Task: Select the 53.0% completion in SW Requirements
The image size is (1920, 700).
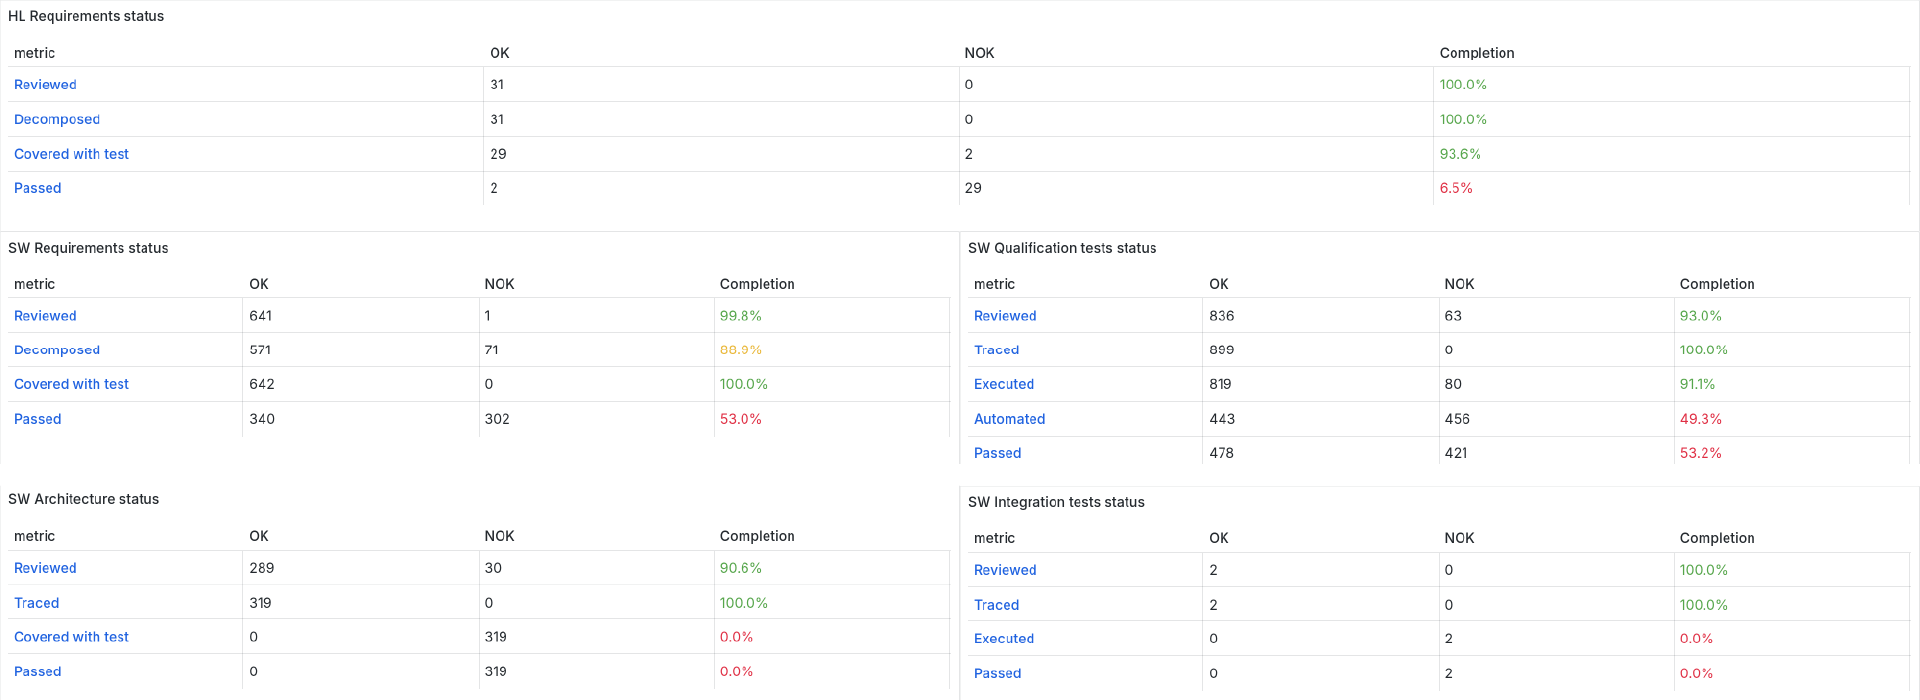Action: click(741, 419)
